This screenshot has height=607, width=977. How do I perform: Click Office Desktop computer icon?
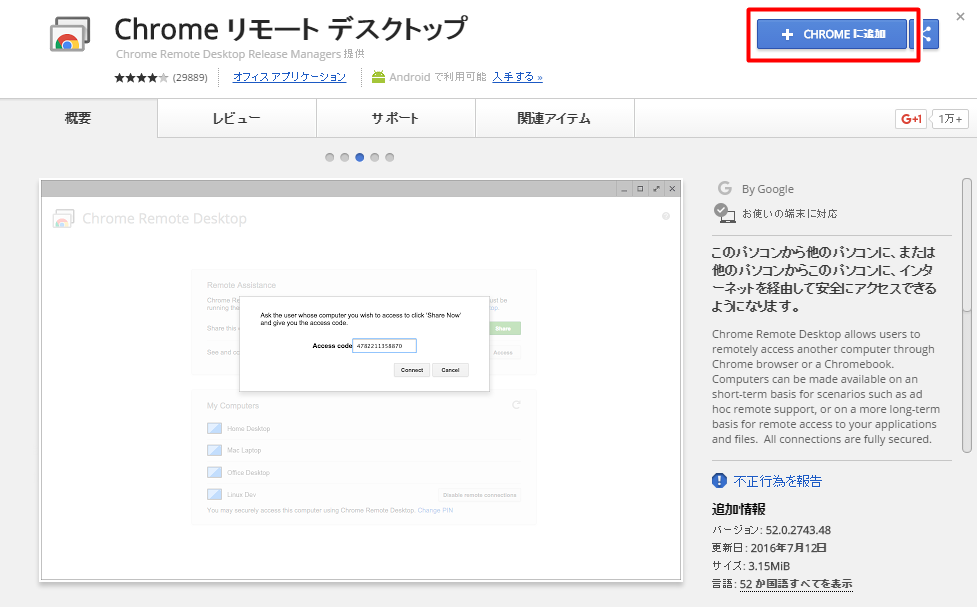[214, 472]
